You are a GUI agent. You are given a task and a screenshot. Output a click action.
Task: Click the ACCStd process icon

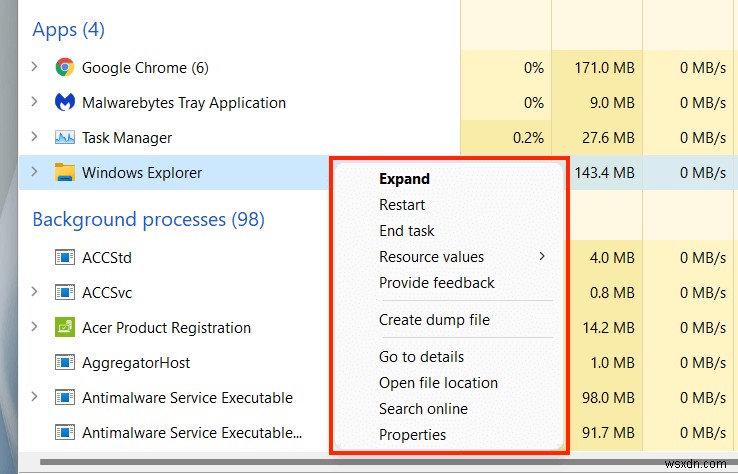coord(64,257)
